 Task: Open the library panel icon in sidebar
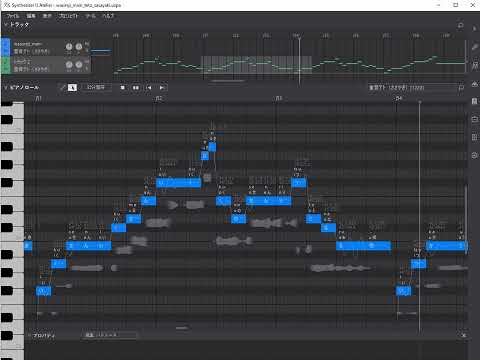coord(475,83)
